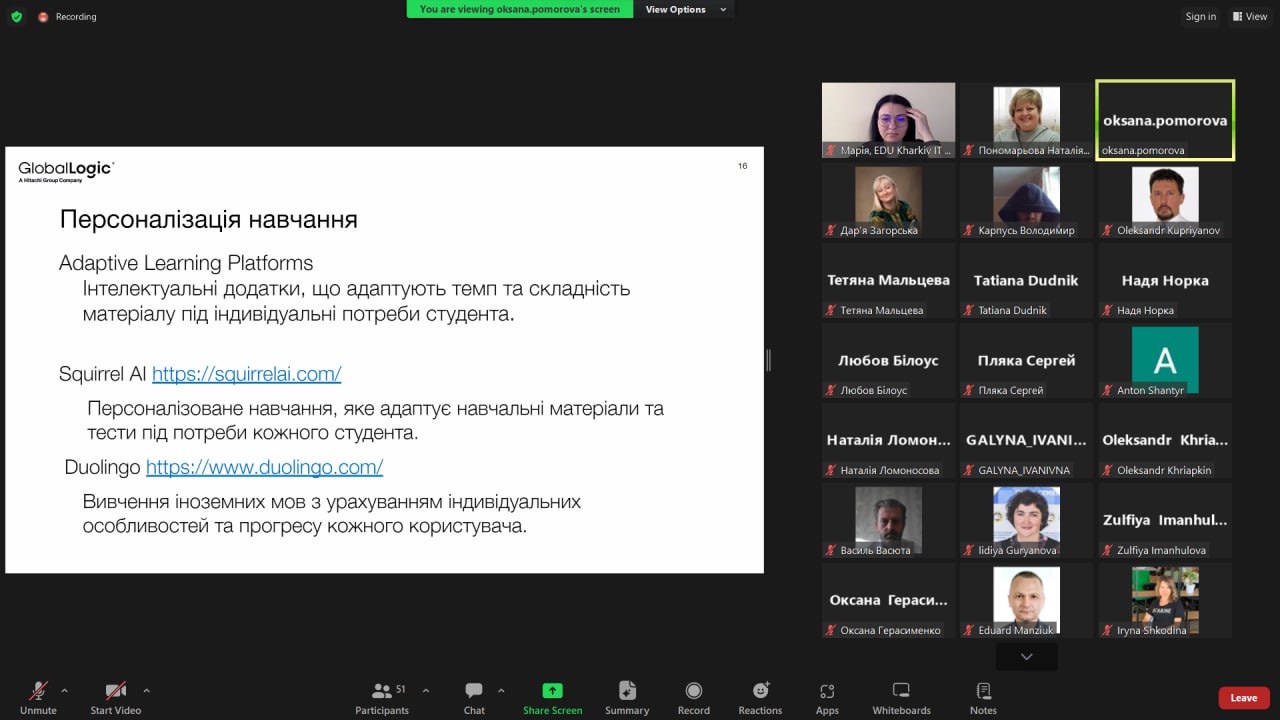This screenshot has height=720, width=1280.
Task: Select Оксана Герасименко participant tile
Action: pos(888,600)
